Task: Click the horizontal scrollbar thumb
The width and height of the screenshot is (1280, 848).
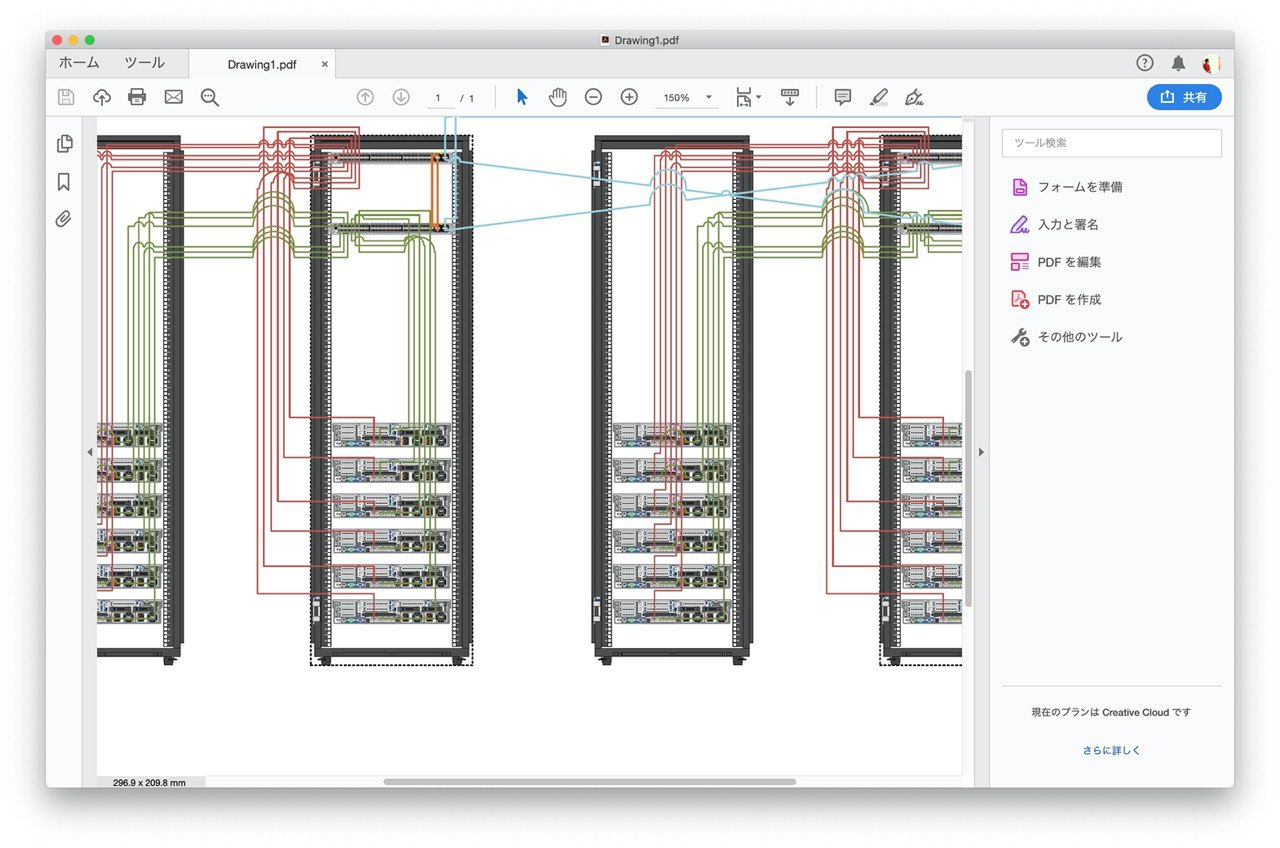Action: [x=589, y=782]
